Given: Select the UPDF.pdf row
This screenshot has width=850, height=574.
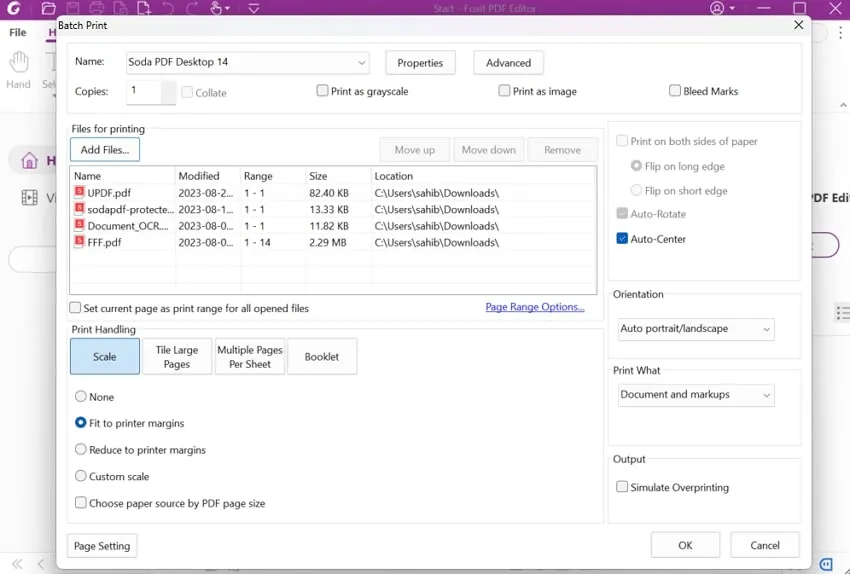Looking at the screenshot, I should pos(333,193).
